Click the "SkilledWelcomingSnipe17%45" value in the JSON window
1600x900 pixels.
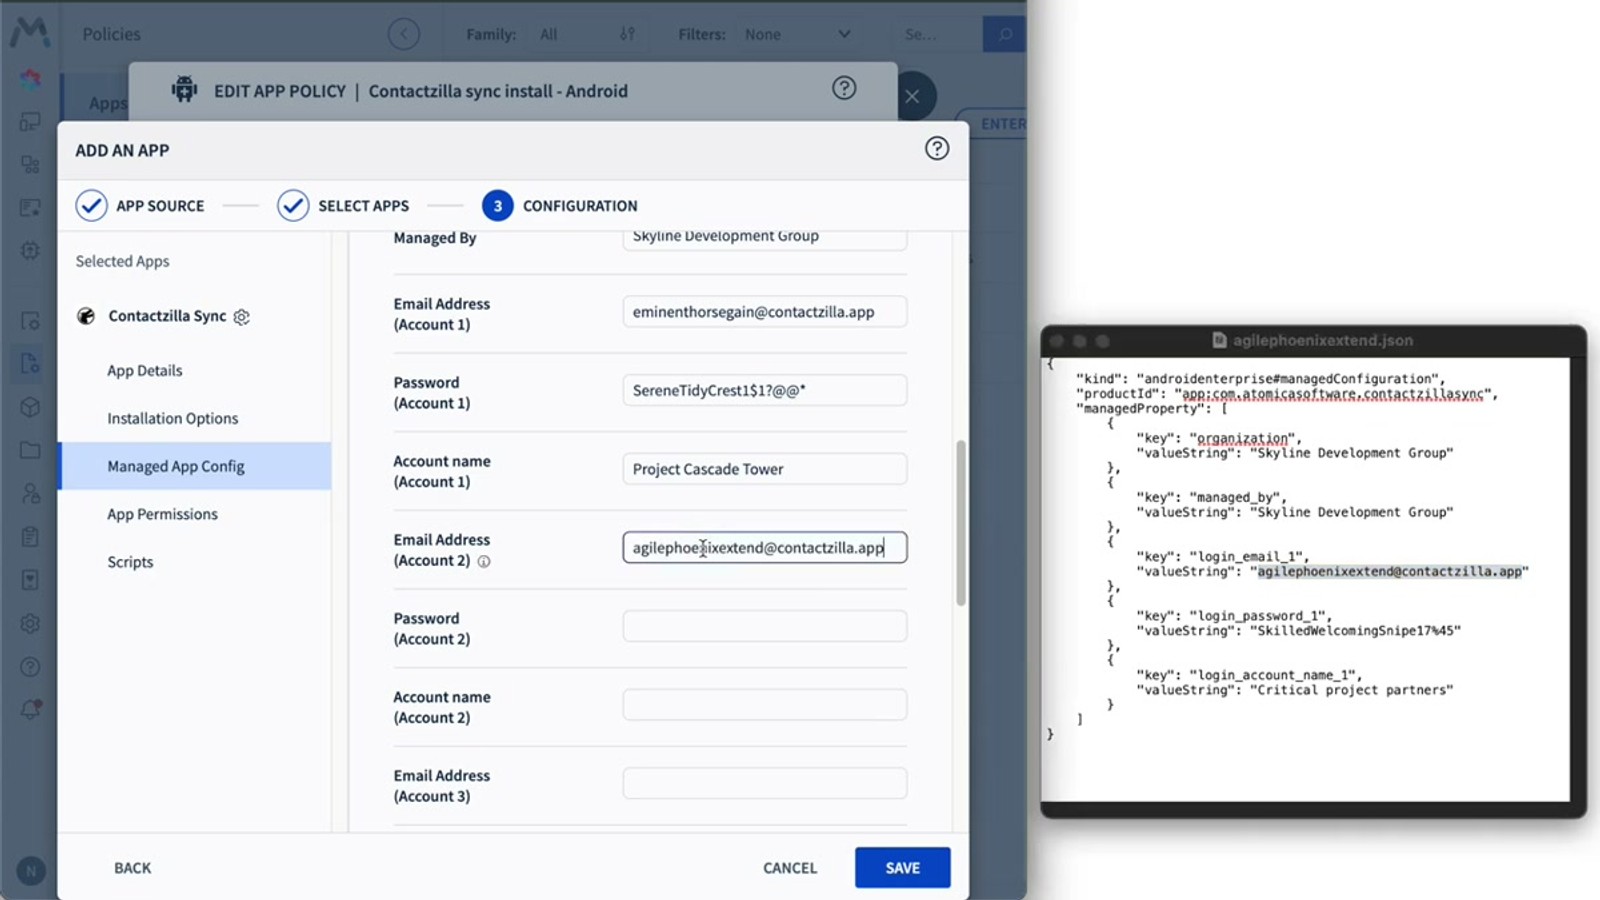1355,631
